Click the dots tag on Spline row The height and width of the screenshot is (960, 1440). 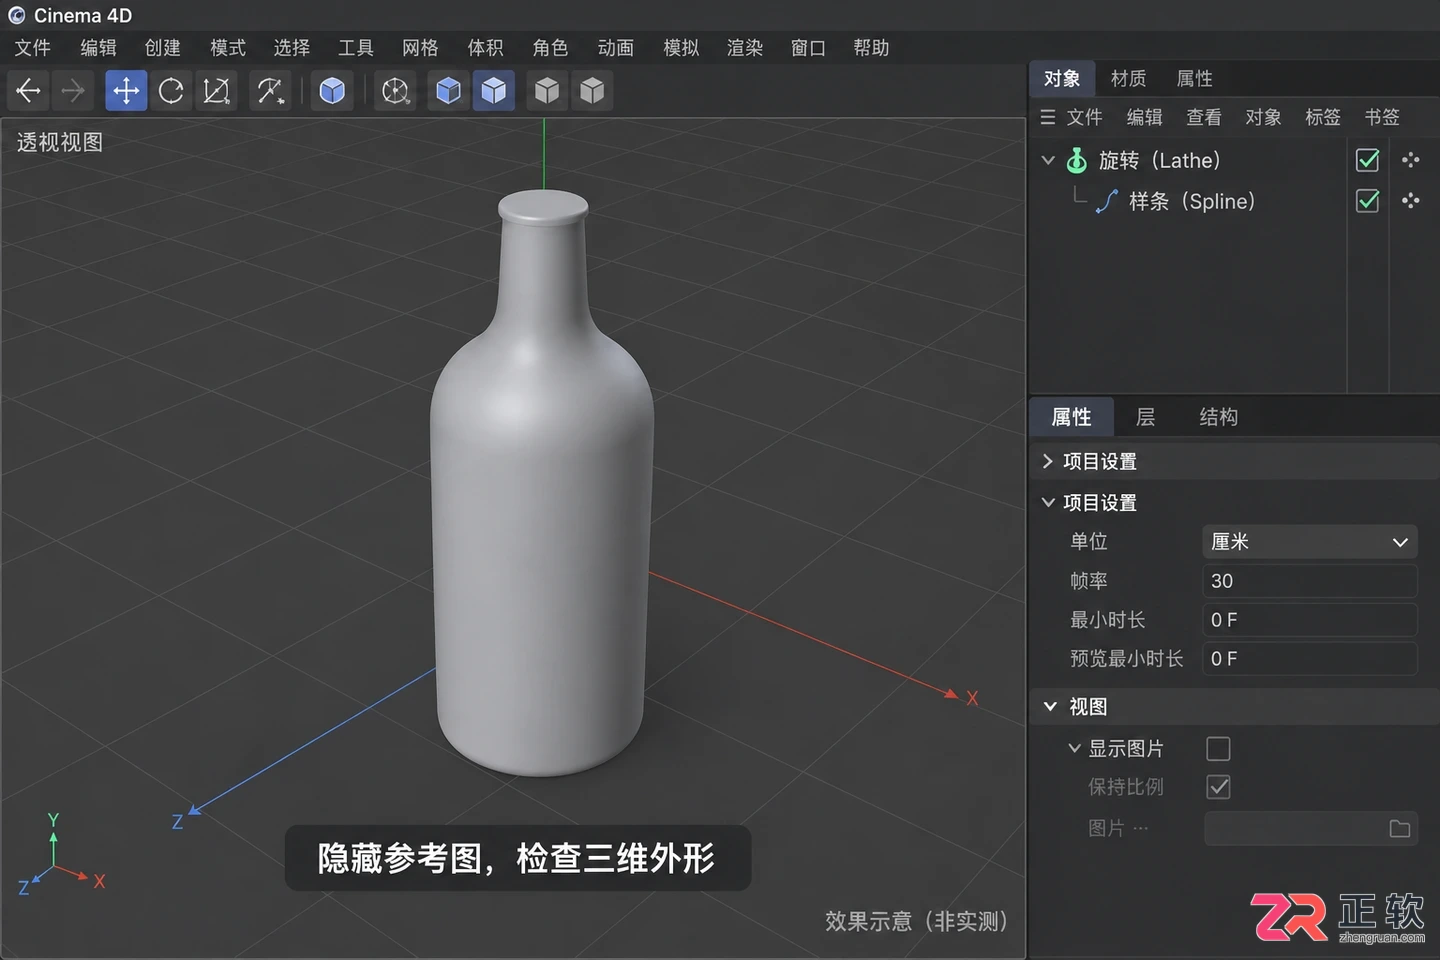pyautogui.click(x=1411, y=201)
